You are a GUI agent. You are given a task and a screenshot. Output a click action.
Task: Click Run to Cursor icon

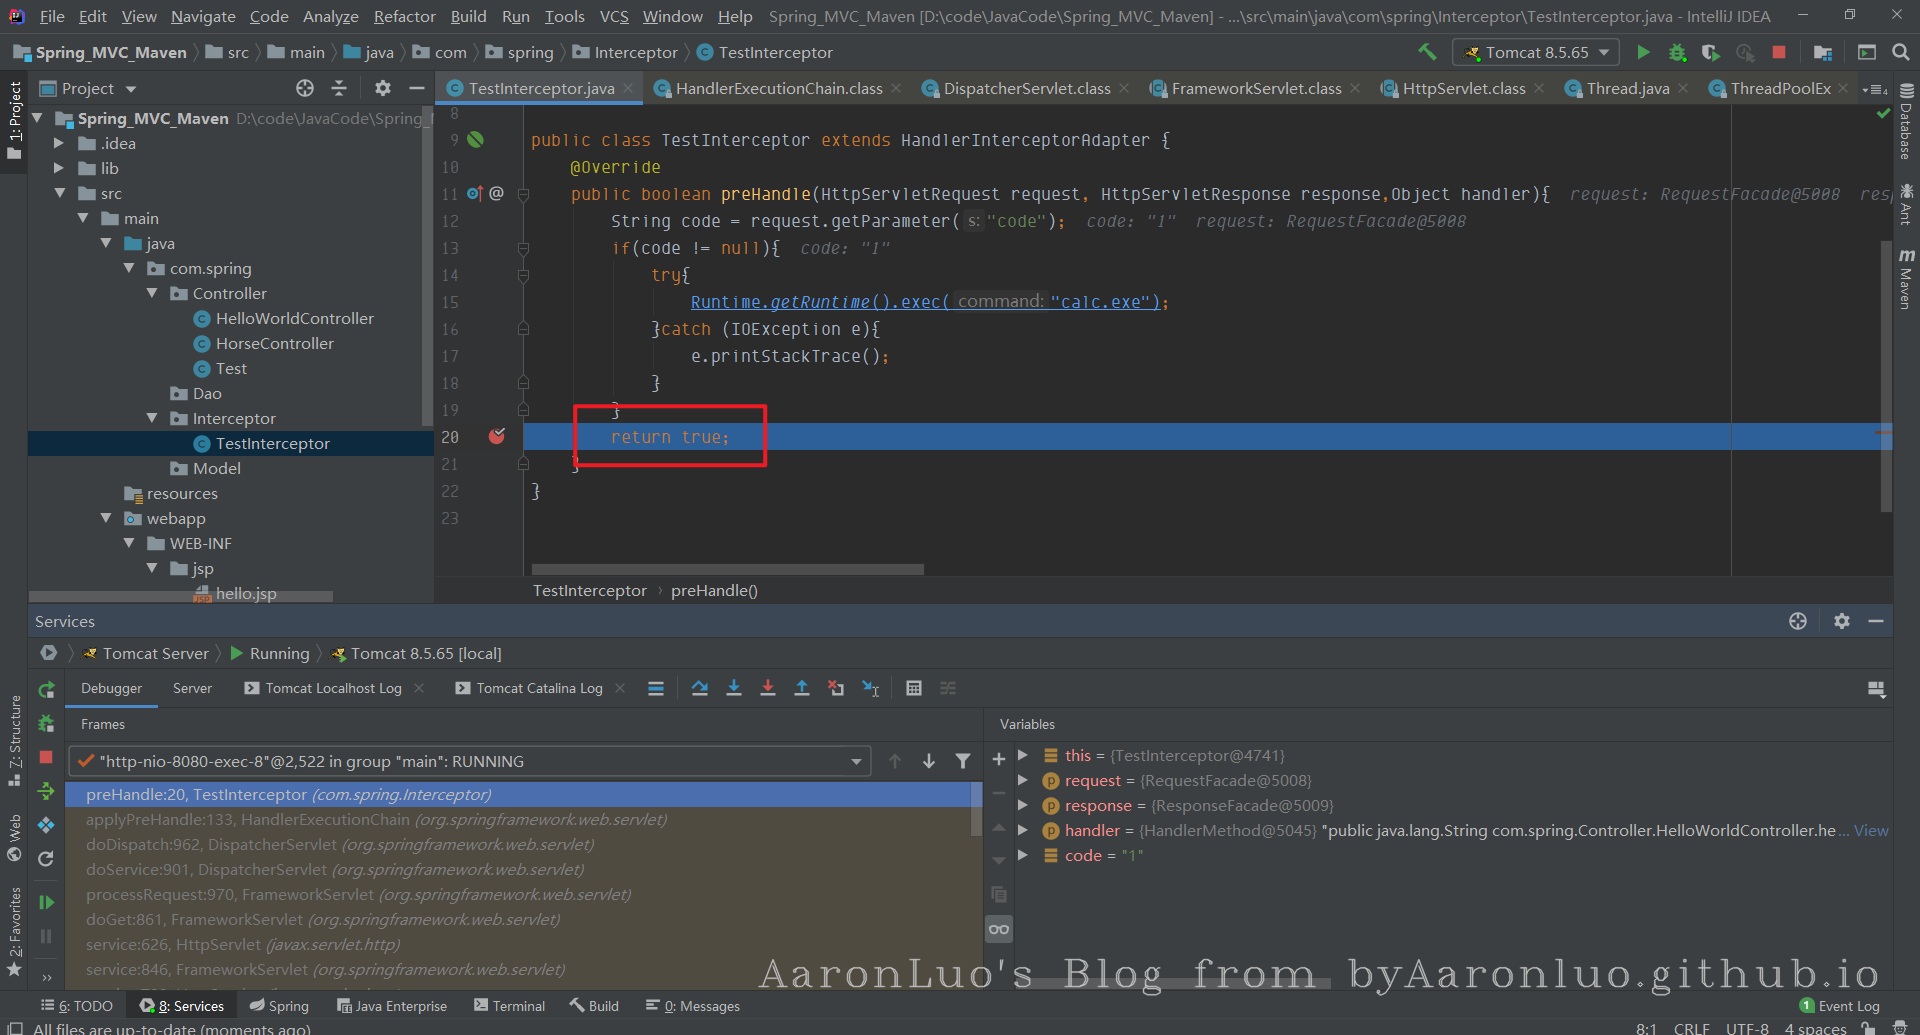(x=871, y=688)
